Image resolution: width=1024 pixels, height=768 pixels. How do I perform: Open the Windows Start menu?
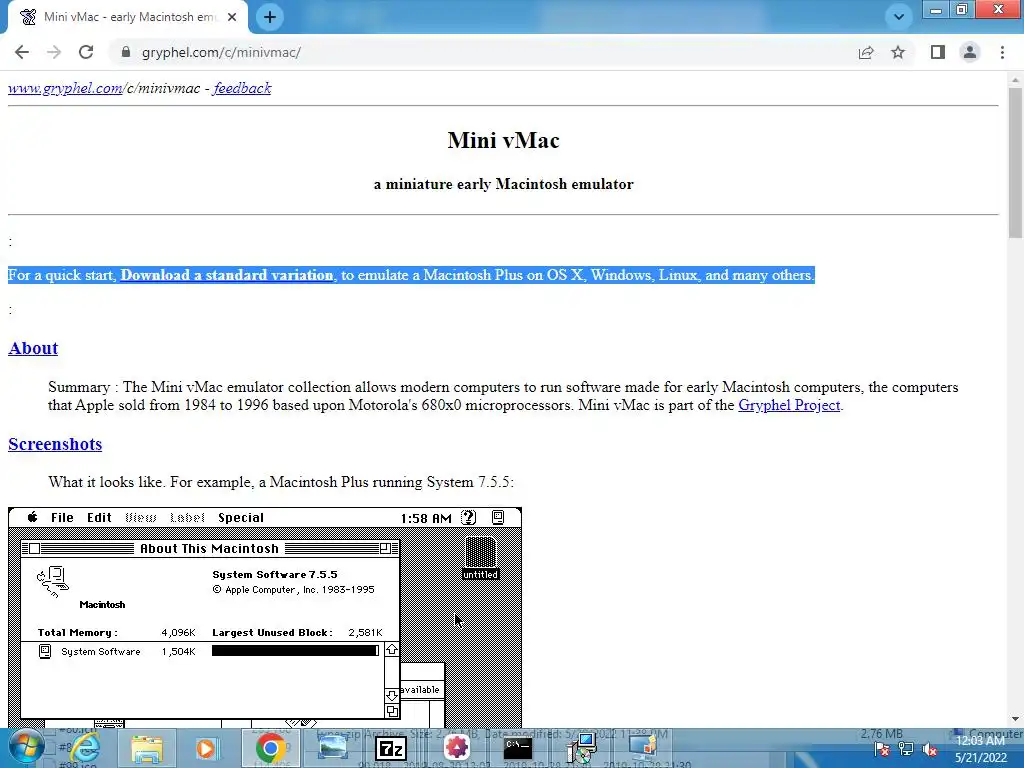(x=26, y=748)
